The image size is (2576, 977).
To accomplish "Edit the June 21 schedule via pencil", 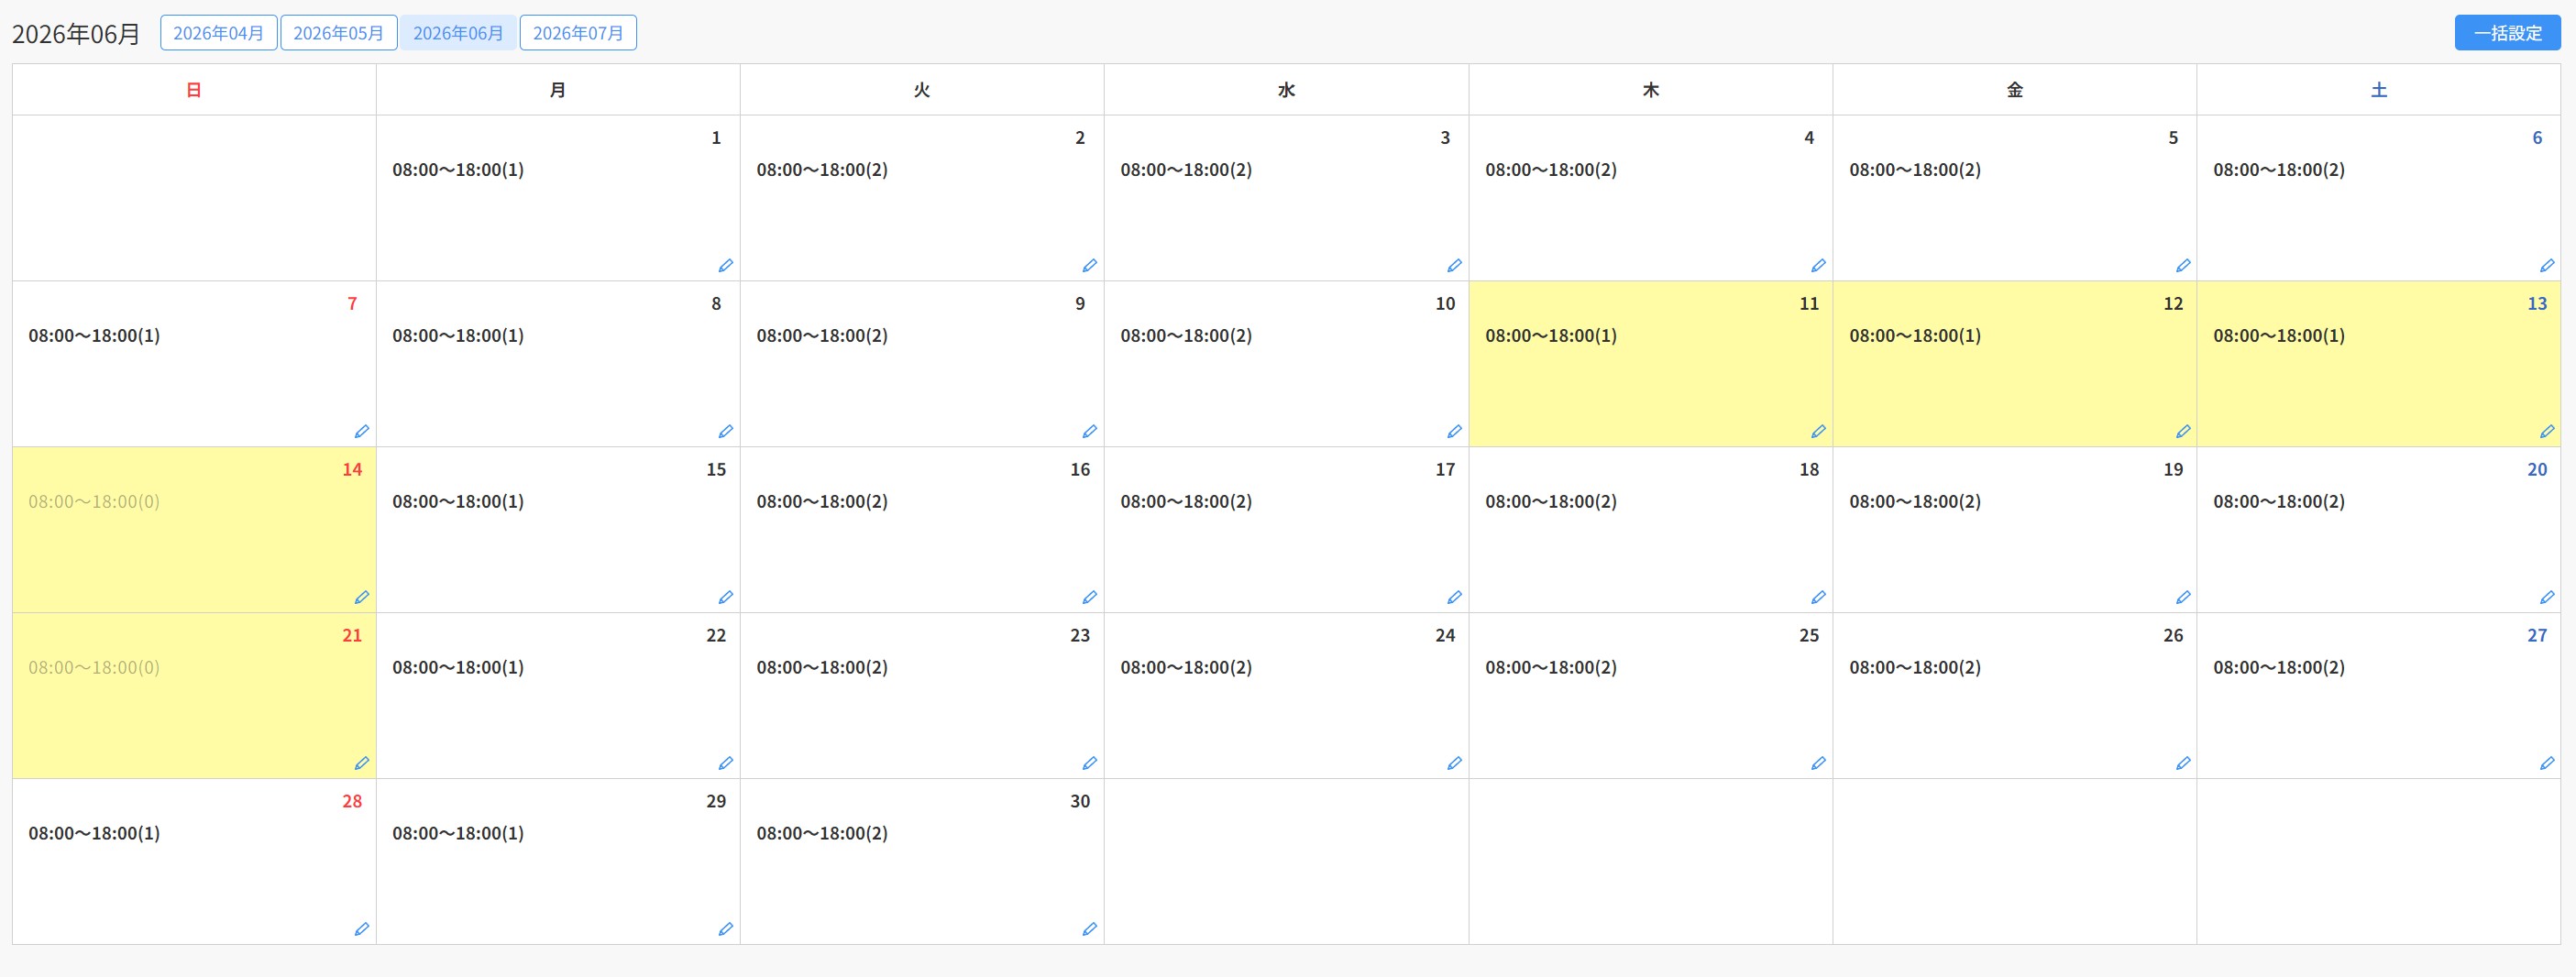I will pos(362,763).
